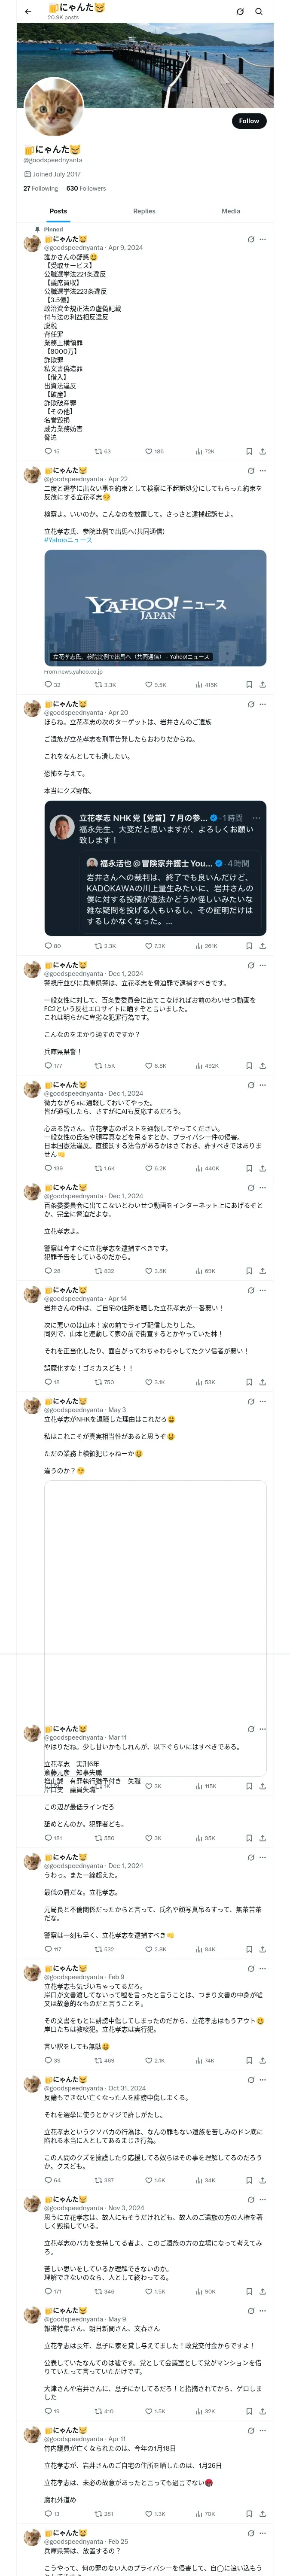Image resolution: width=290 pixels, height=2576 pixels.
Task: Follow the @goodspeednyanta account
Action: 248,121
